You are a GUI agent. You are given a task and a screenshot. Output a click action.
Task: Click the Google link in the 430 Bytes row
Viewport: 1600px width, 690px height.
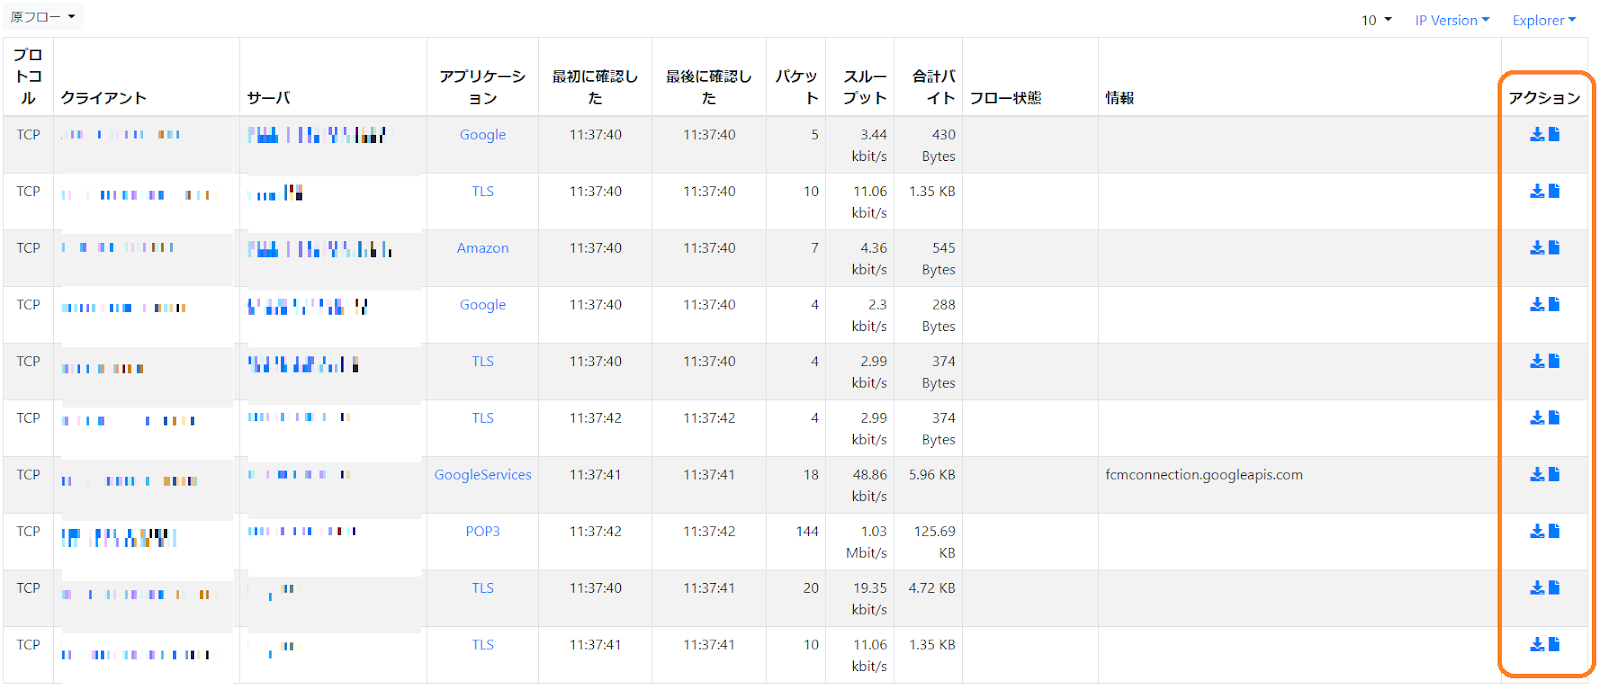(x=482, y=134)
